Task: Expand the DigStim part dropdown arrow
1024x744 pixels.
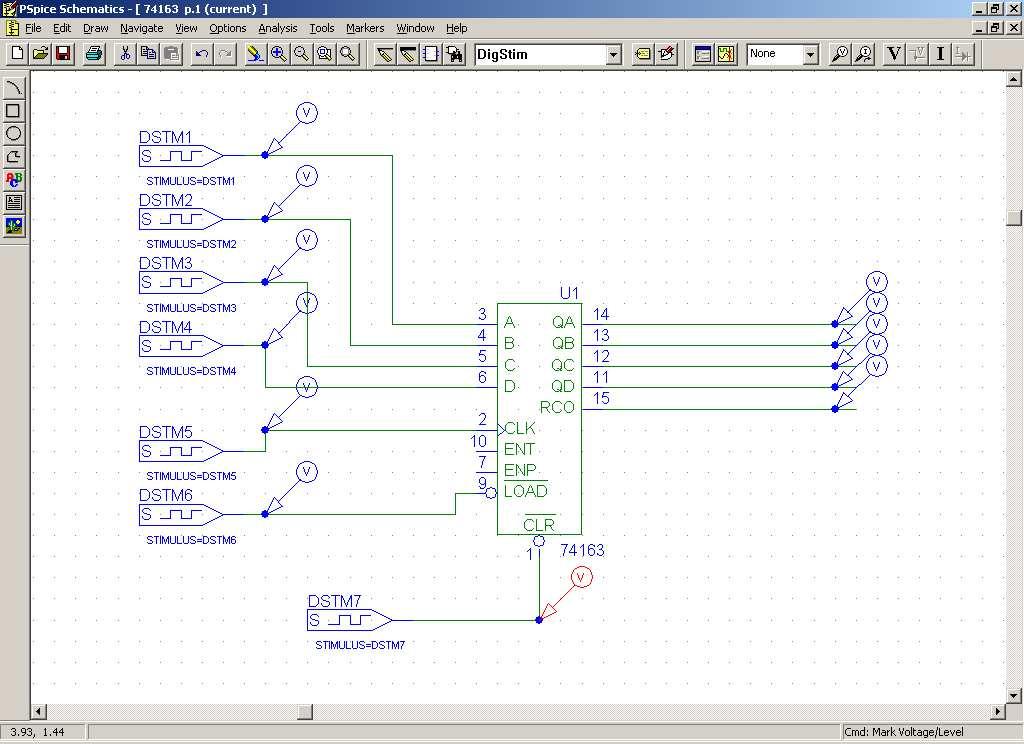Action: tap(613, 55)
